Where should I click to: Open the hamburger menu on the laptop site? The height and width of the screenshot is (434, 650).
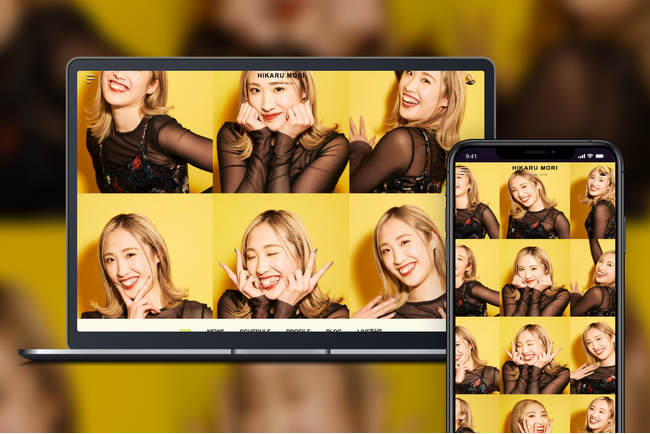click(x=90, y=79)
